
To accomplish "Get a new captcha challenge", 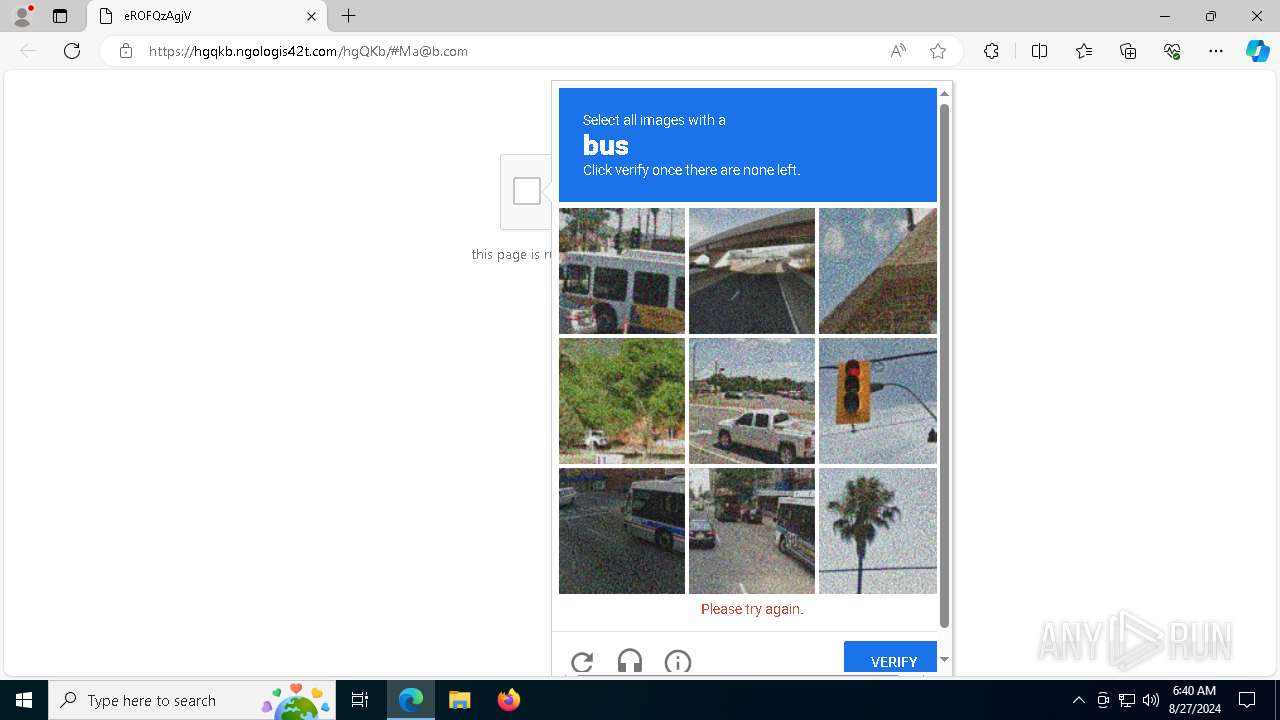I will [x=582, y=662].
